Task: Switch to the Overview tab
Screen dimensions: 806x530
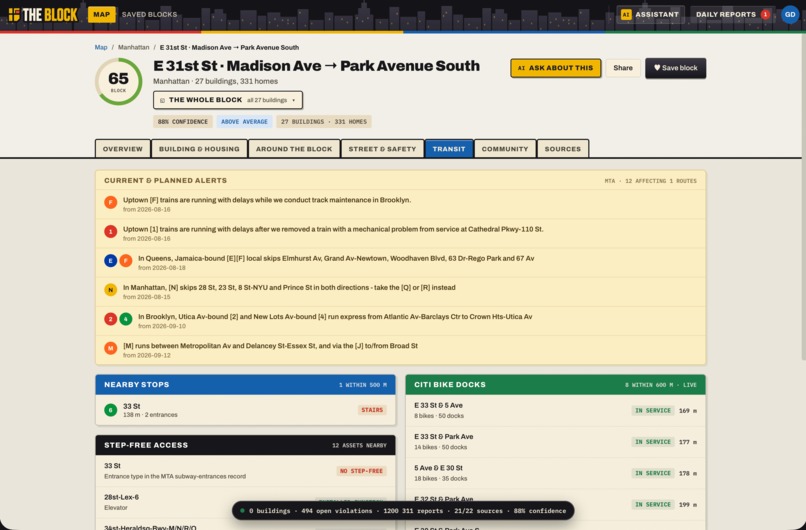Action: click(122, 149)
